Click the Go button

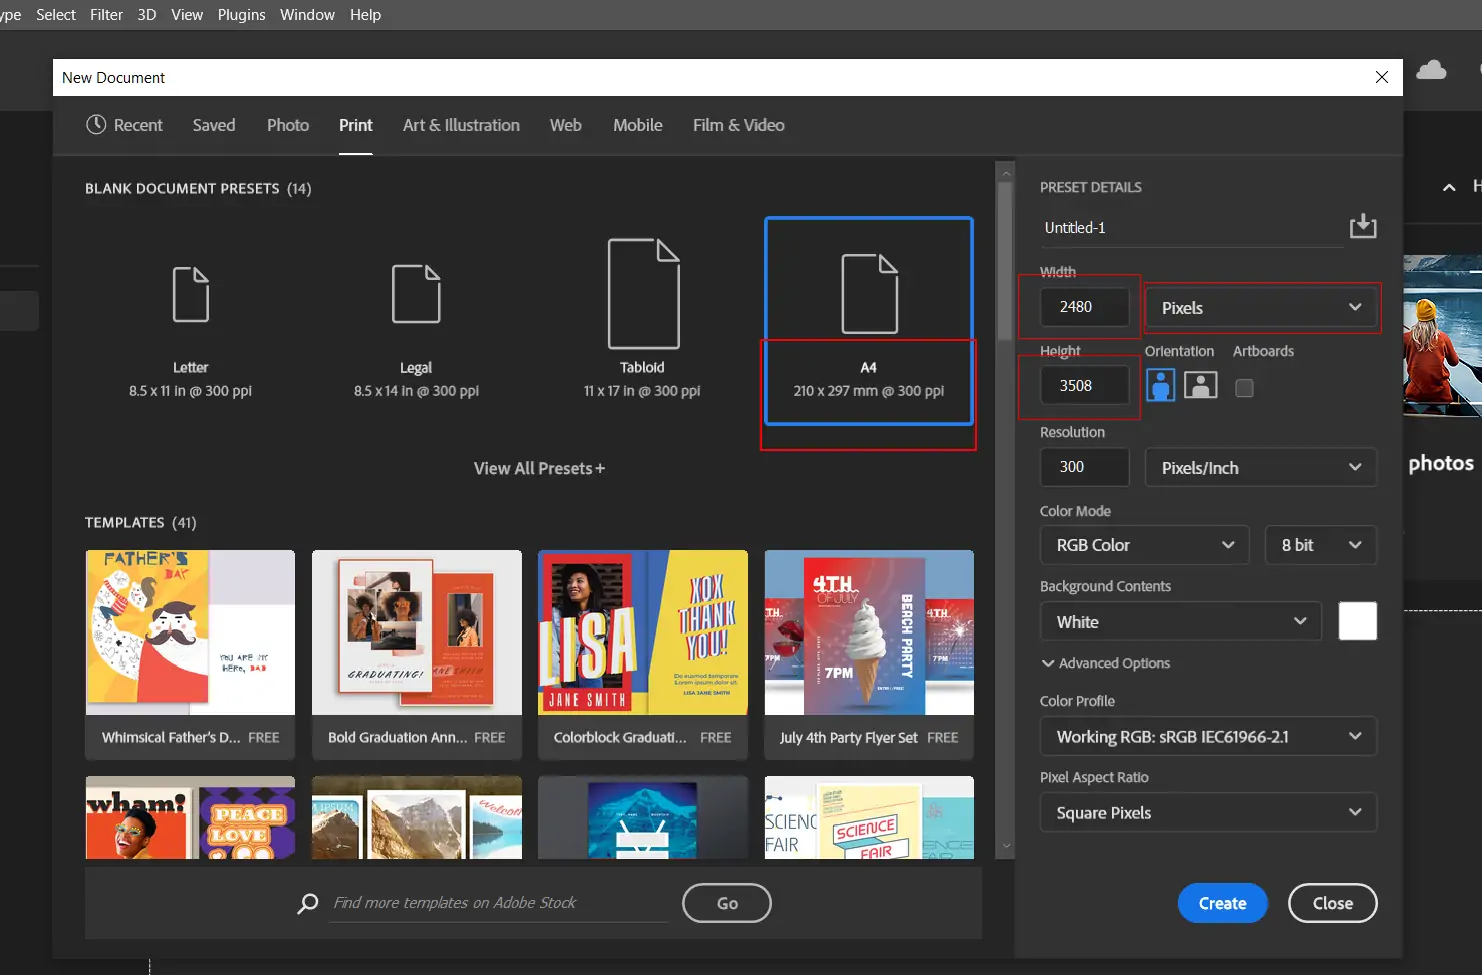(727, 903)
